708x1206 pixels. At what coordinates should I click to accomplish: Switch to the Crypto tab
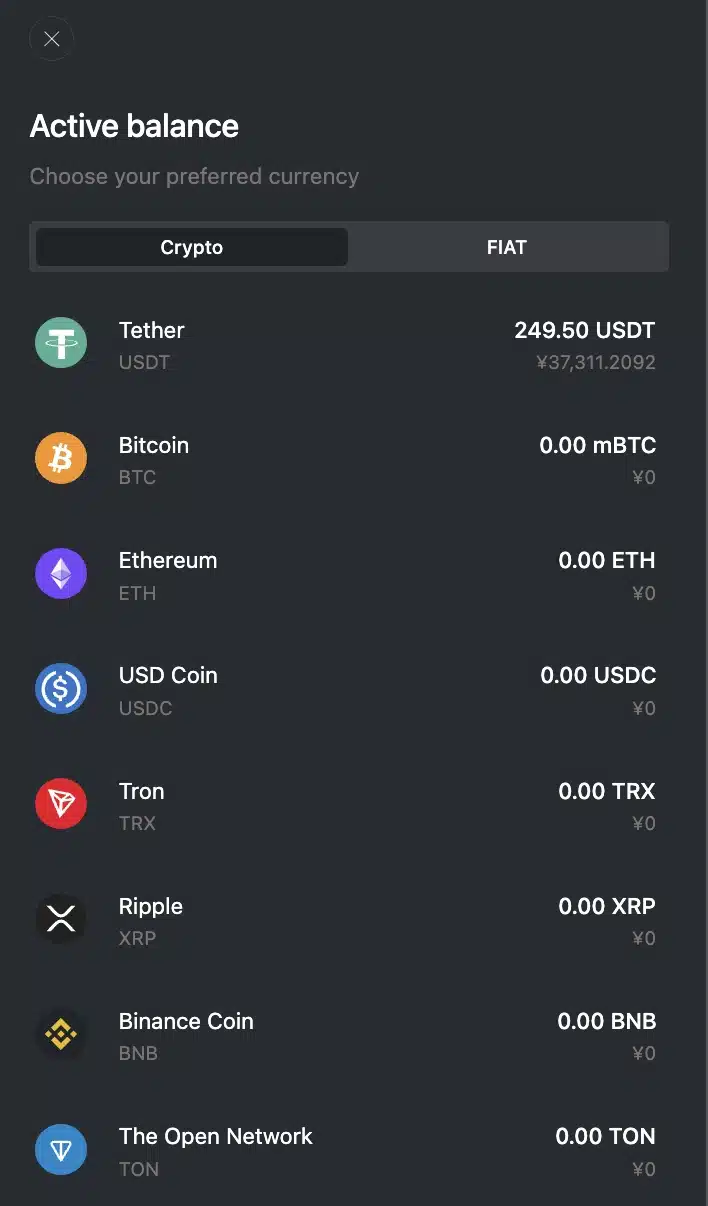click(192, 247)
